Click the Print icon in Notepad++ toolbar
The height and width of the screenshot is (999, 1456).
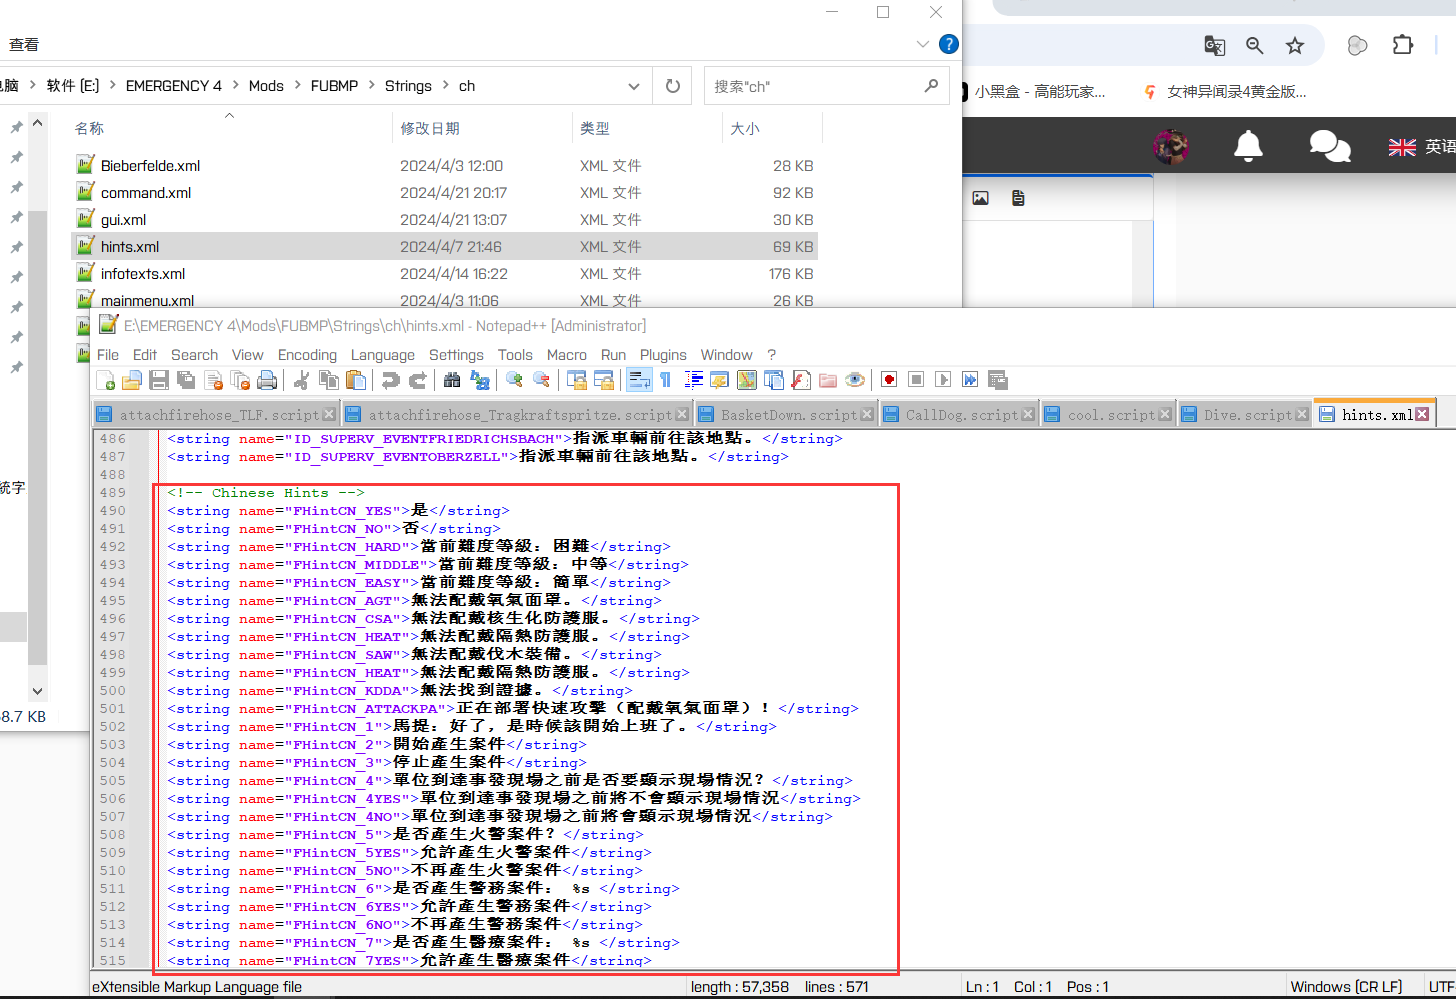point(267,380)
